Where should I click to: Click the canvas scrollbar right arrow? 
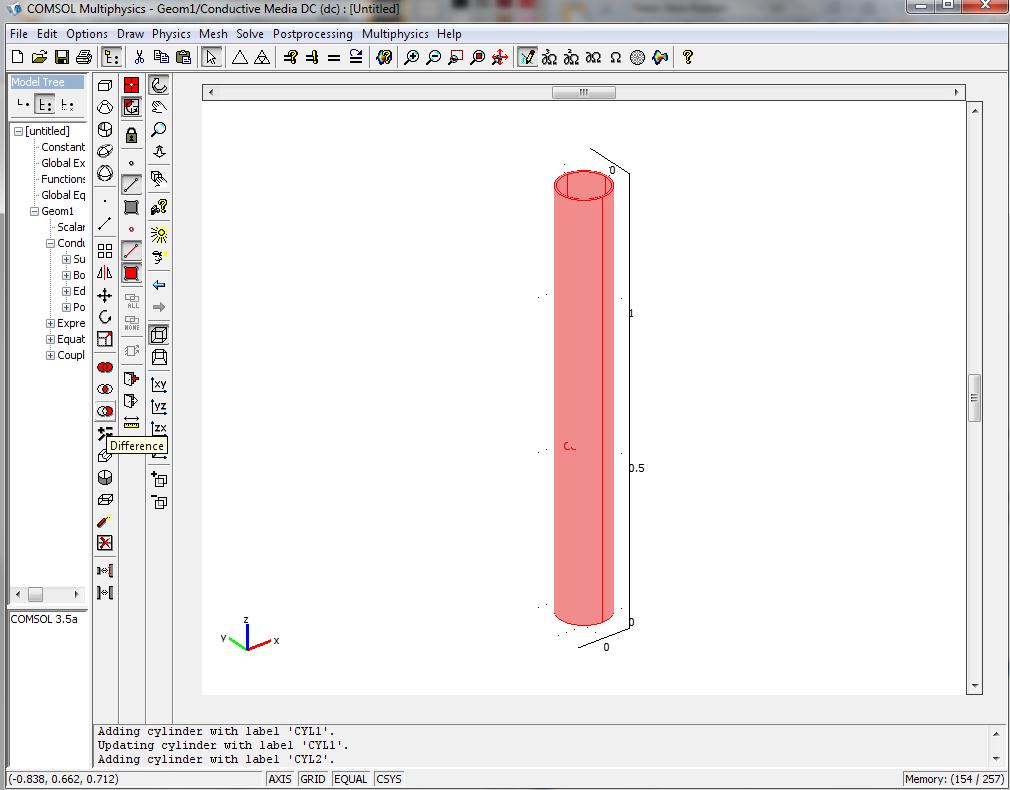[x=957, y=92]
